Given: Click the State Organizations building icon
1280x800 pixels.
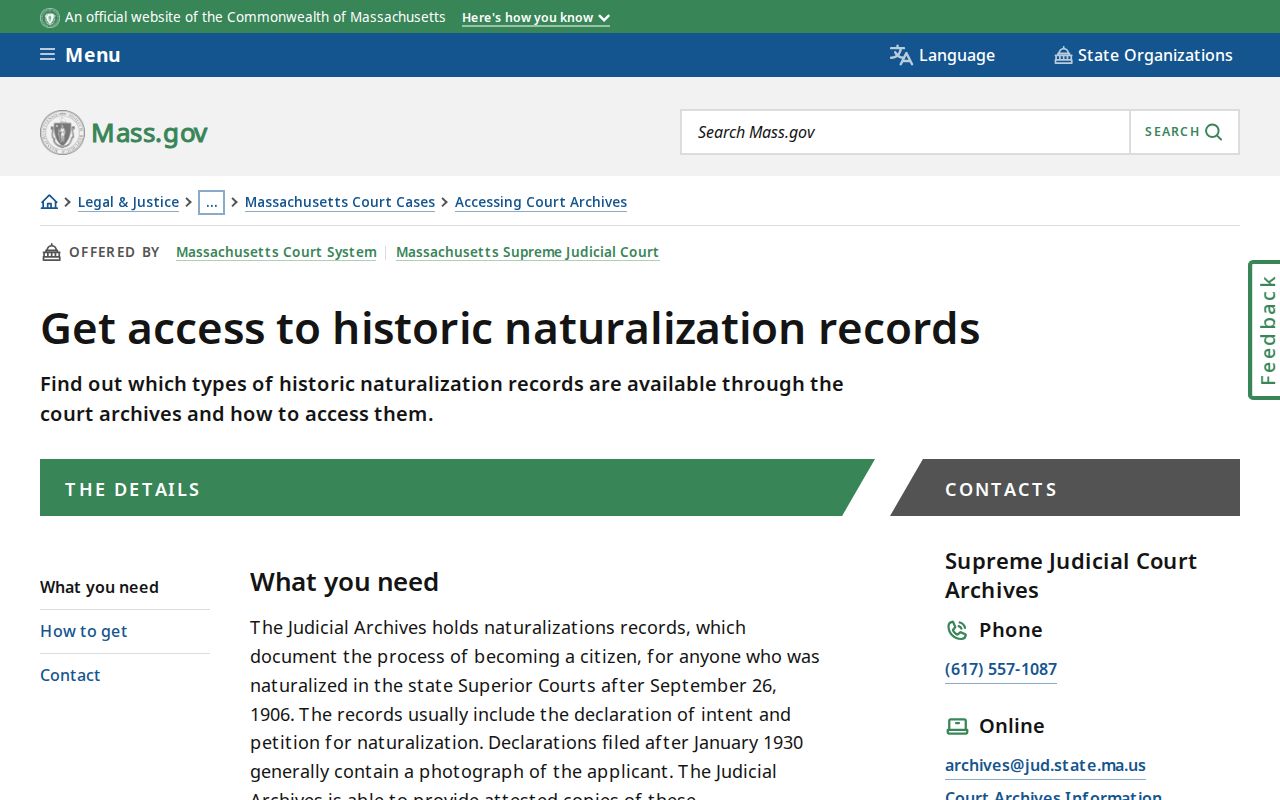Looking at the screenshot, I should 1063,55.
